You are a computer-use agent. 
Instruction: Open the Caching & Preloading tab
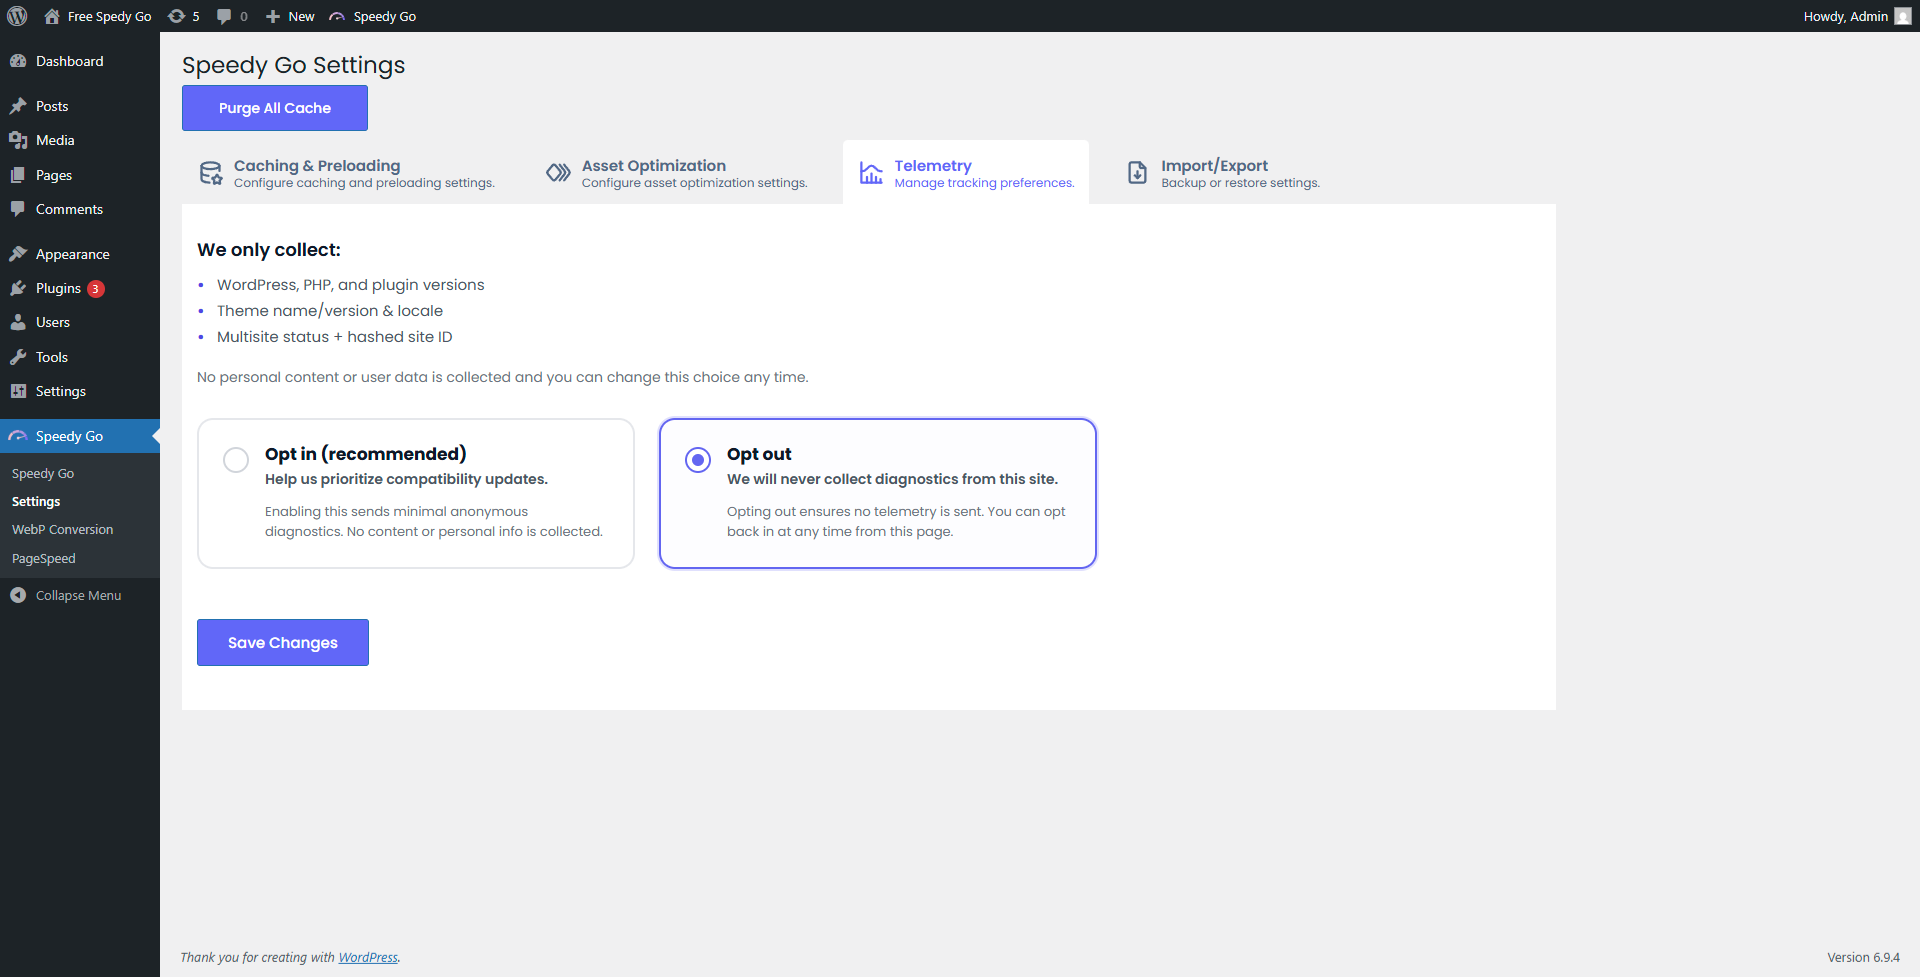coord(347,173)
